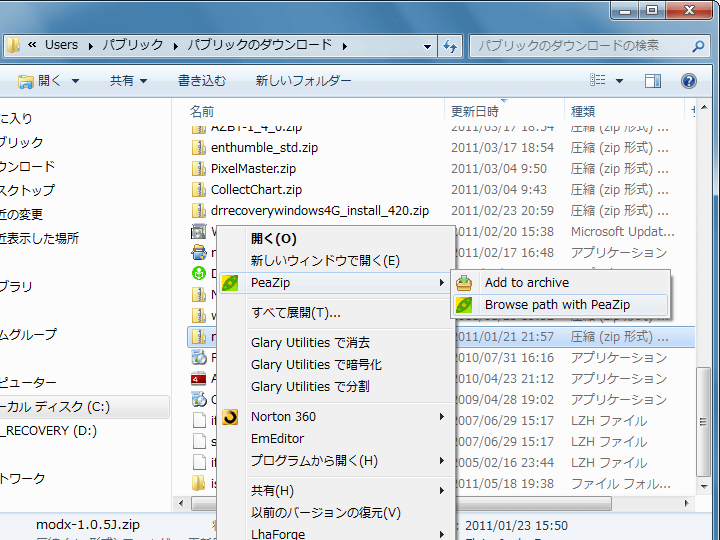
Task: Select drrecoverywindows4G_install_420.zip file name
Action: 320,211
